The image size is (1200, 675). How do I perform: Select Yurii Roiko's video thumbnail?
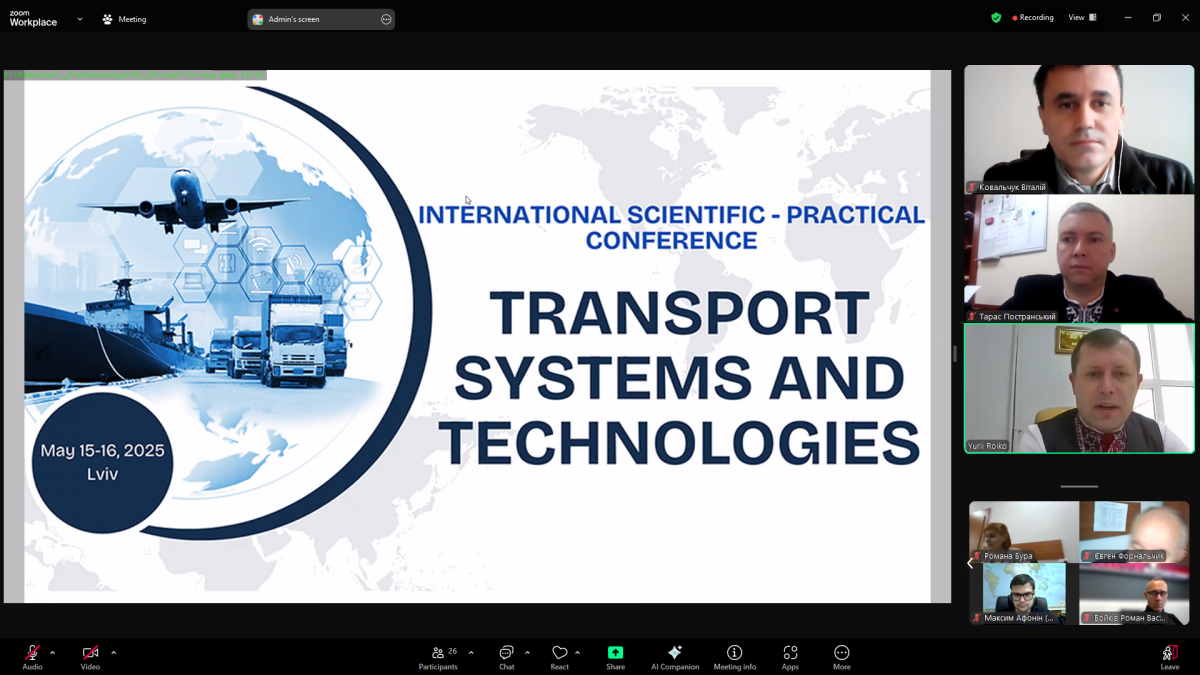[x=1079, y=388]
